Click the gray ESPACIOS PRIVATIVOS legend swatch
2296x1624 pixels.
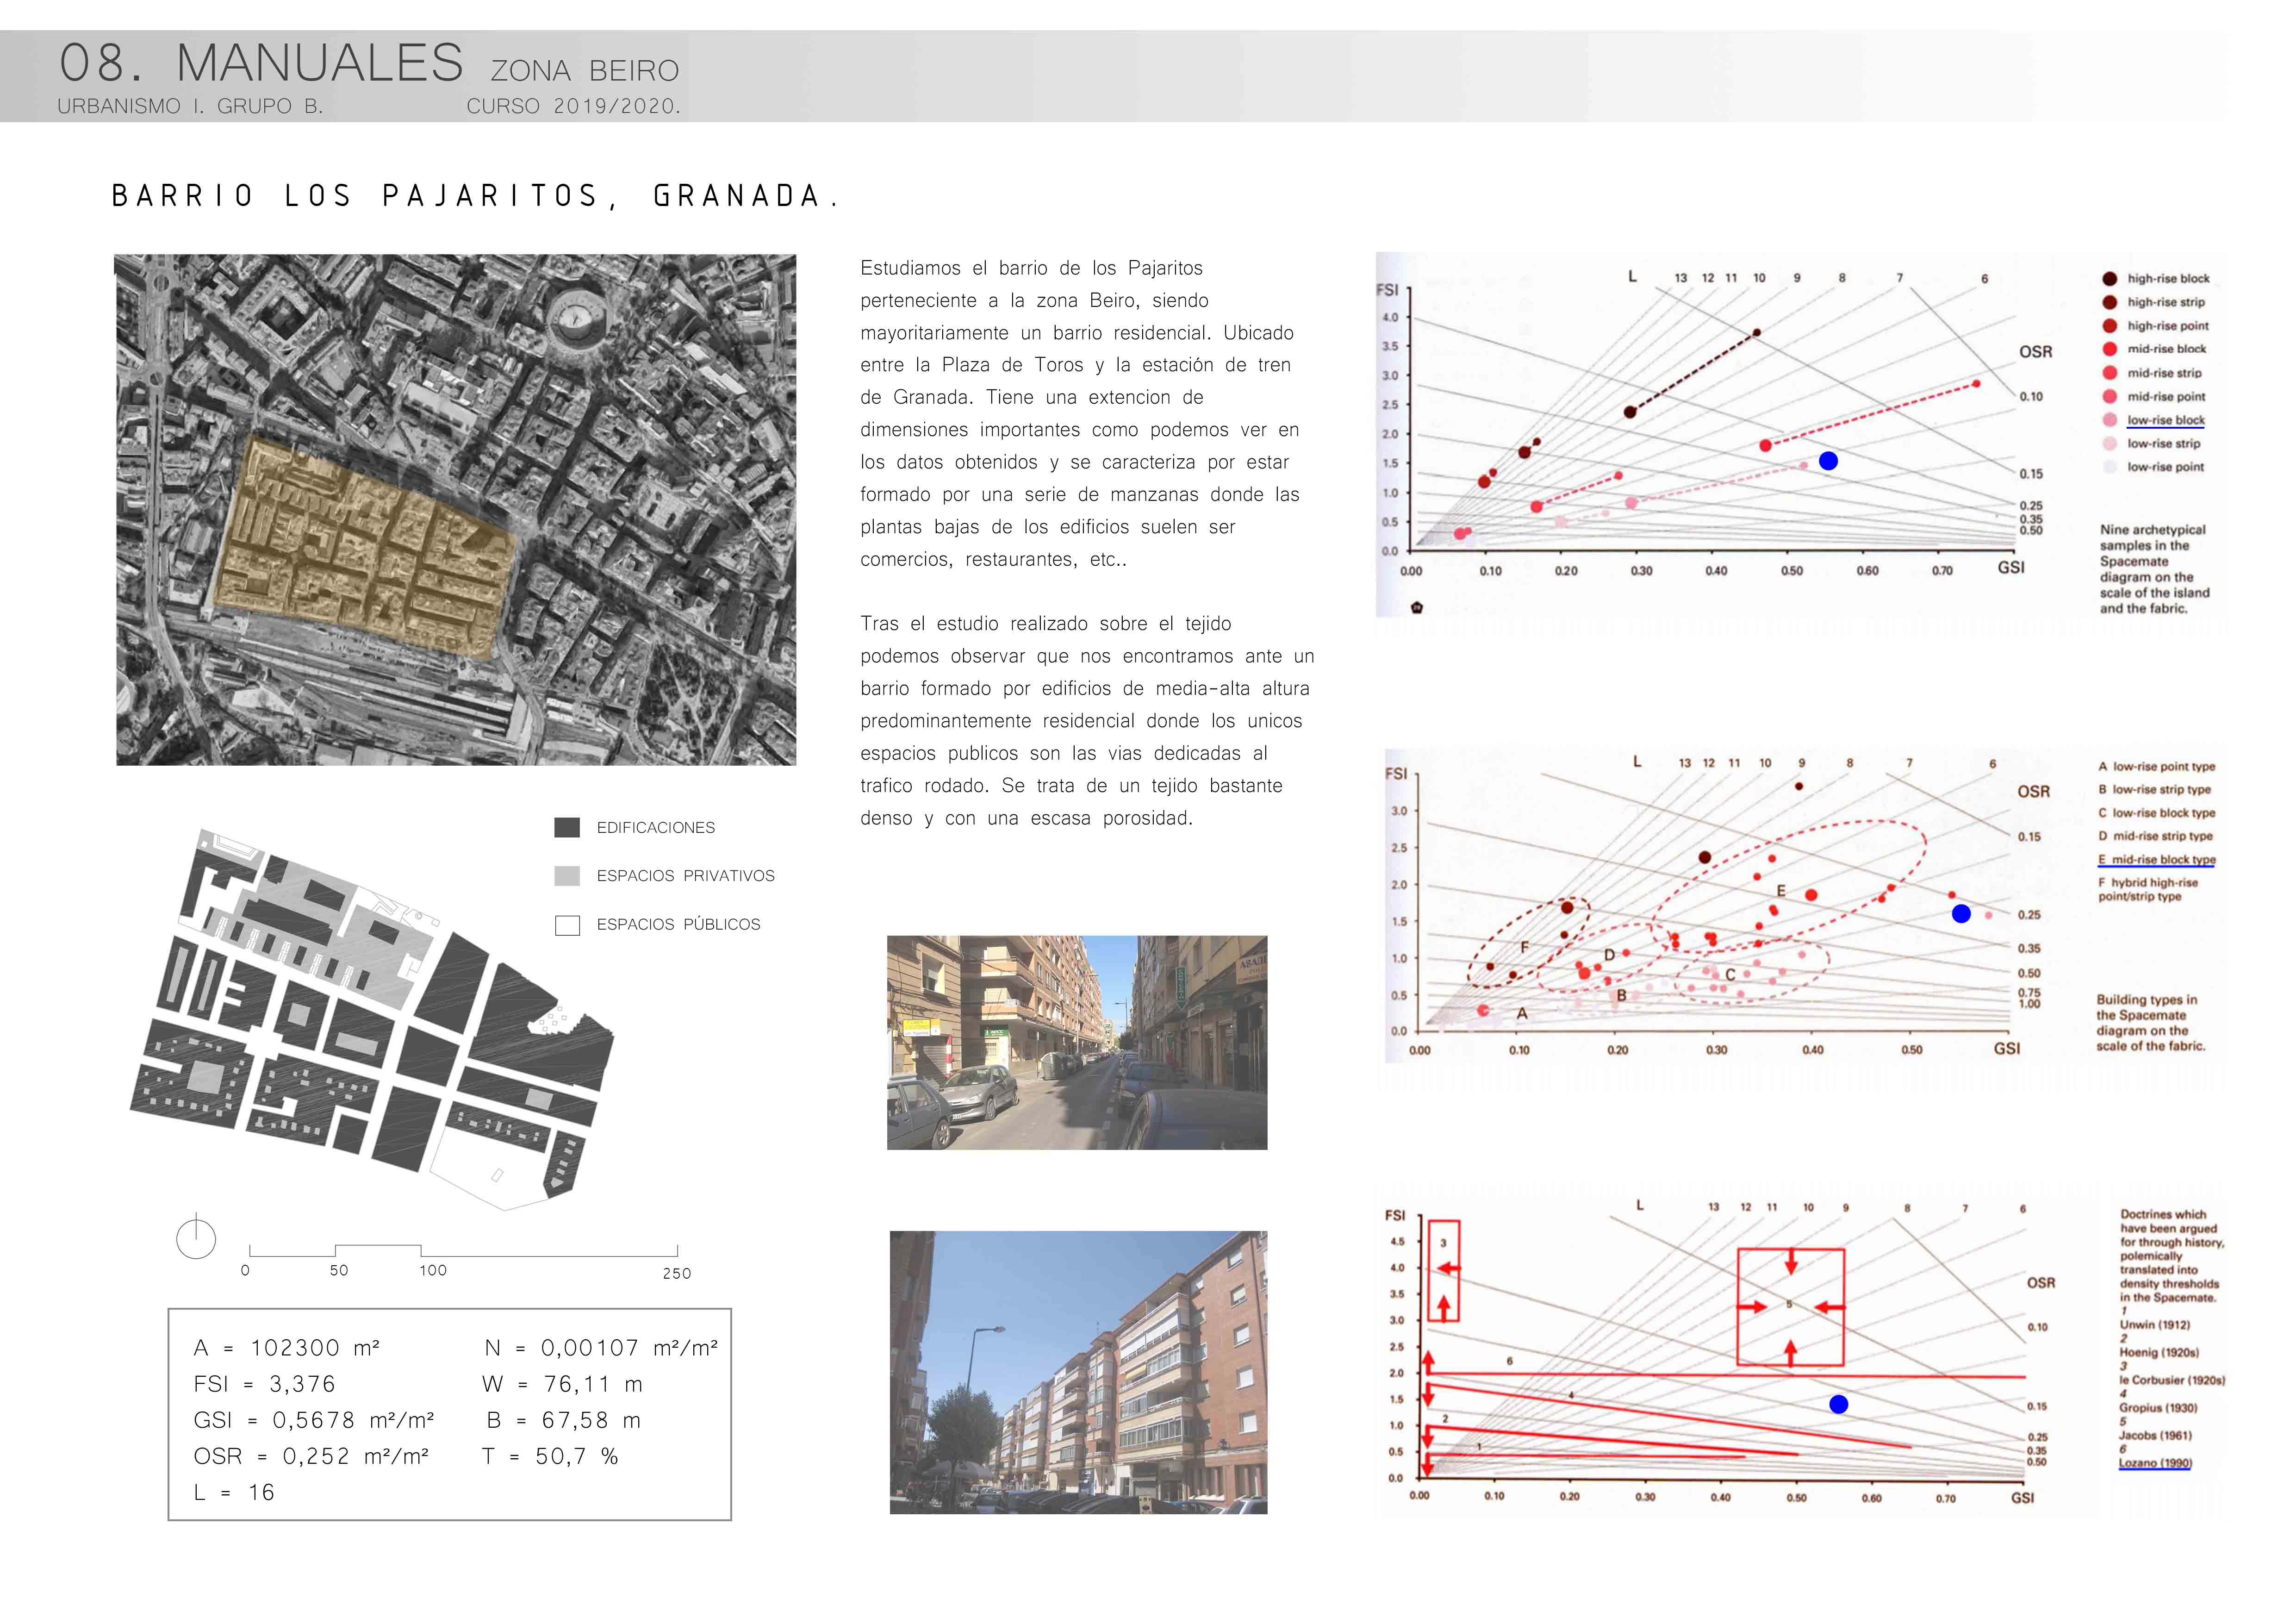(567, 876)
